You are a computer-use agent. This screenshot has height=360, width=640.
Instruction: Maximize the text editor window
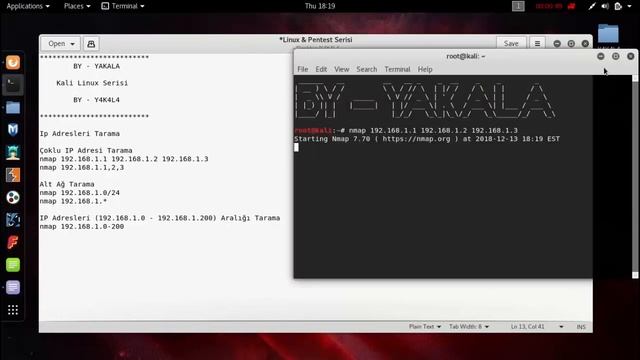pyautogui.click(x=571, y=44)
